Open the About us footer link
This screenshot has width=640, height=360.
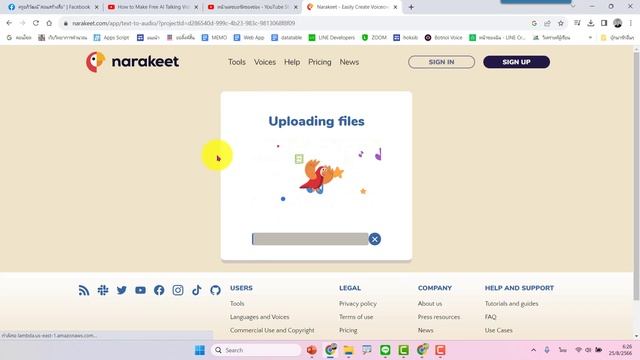[430, 304]
